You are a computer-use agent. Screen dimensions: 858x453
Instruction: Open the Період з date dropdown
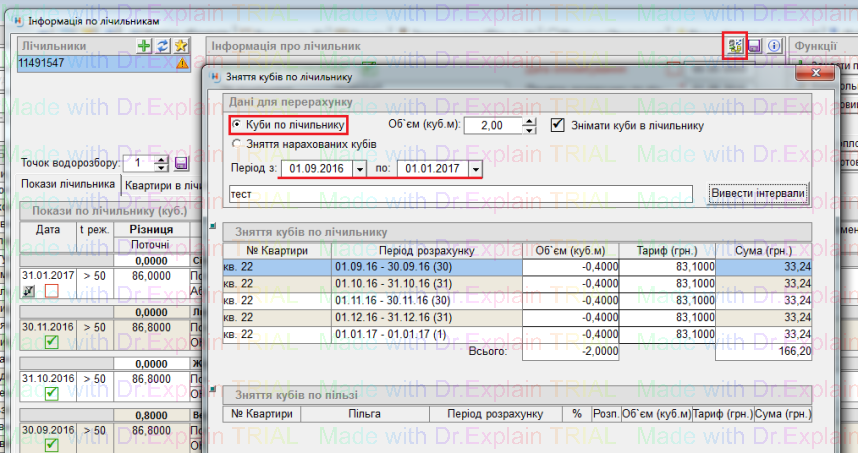point(360,168)
